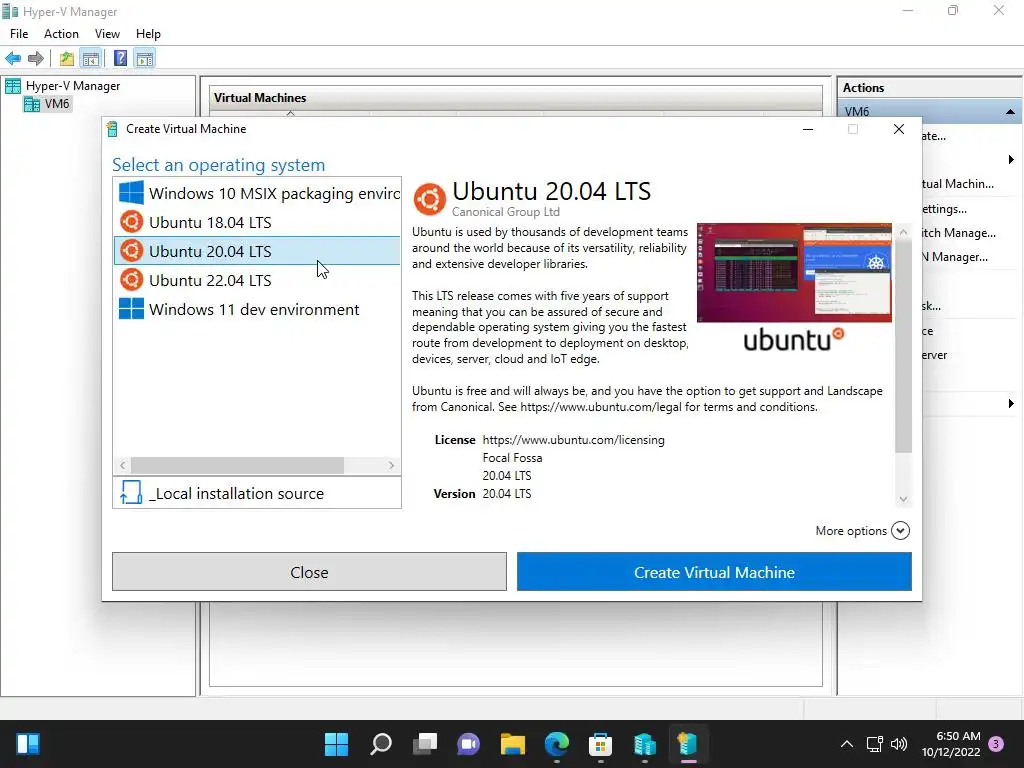Open Windows Start menu on taskbar
Viewport: 1024px width, 768px height.
(336, 744)
